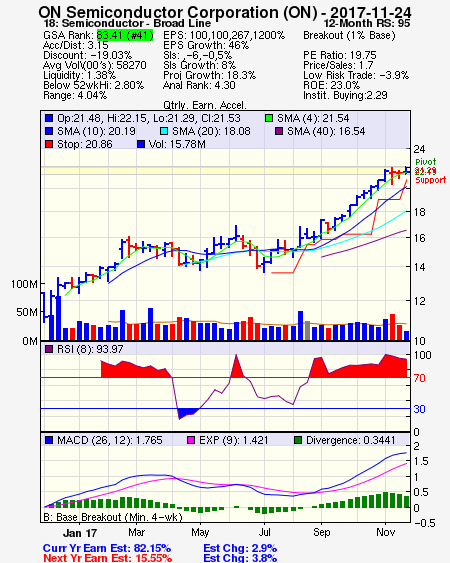Click the 'Range: 4.04%' text
Screen dimensions: 450x563
coord(75,96)
